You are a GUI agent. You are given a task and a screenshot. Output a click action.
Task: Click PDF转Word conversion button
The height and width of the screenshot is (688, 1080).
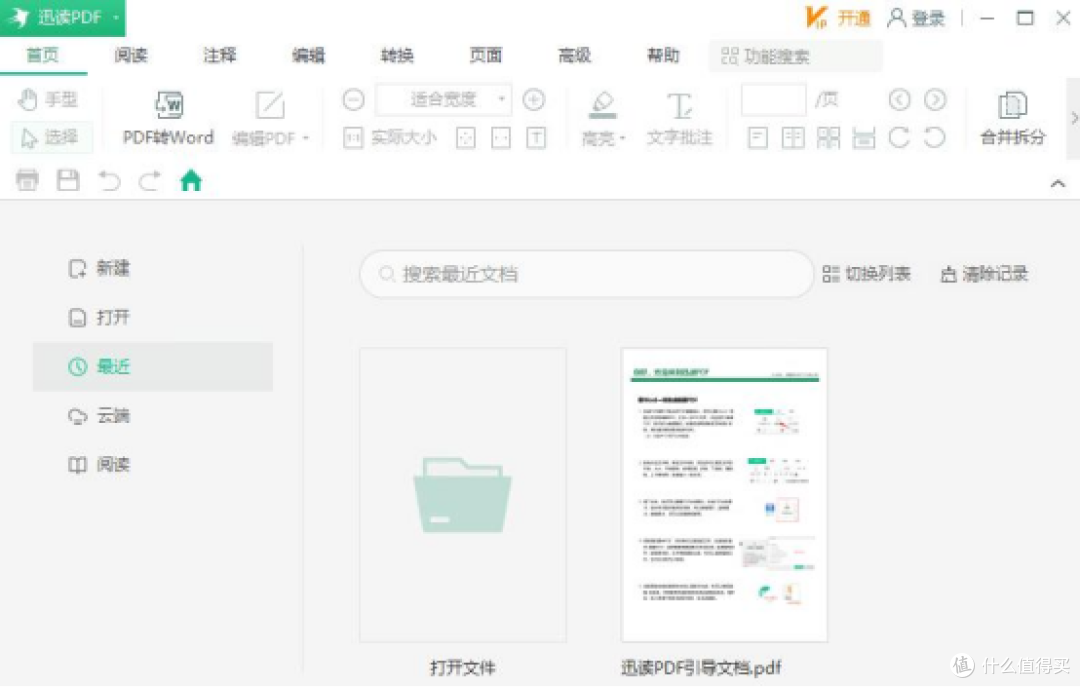(168, 118)
